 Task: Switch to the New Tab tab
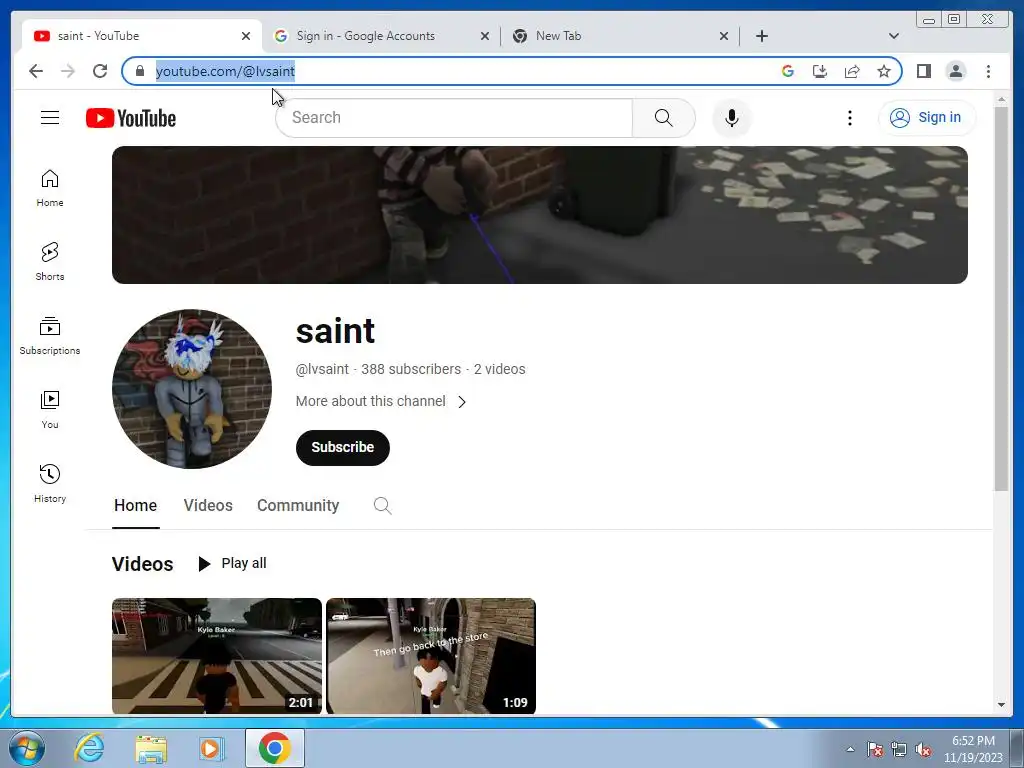coord(620,36)
